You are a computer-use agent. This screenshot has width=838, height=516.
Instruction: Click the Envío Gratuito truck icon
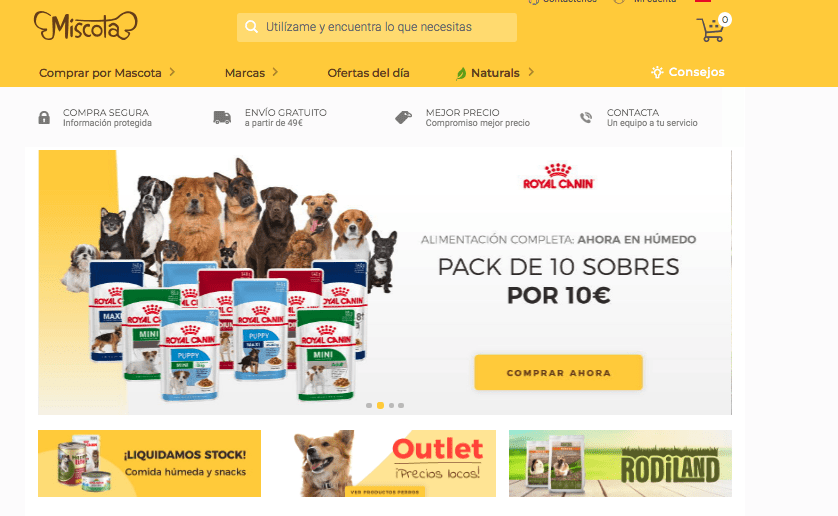[x=222, y=118]
